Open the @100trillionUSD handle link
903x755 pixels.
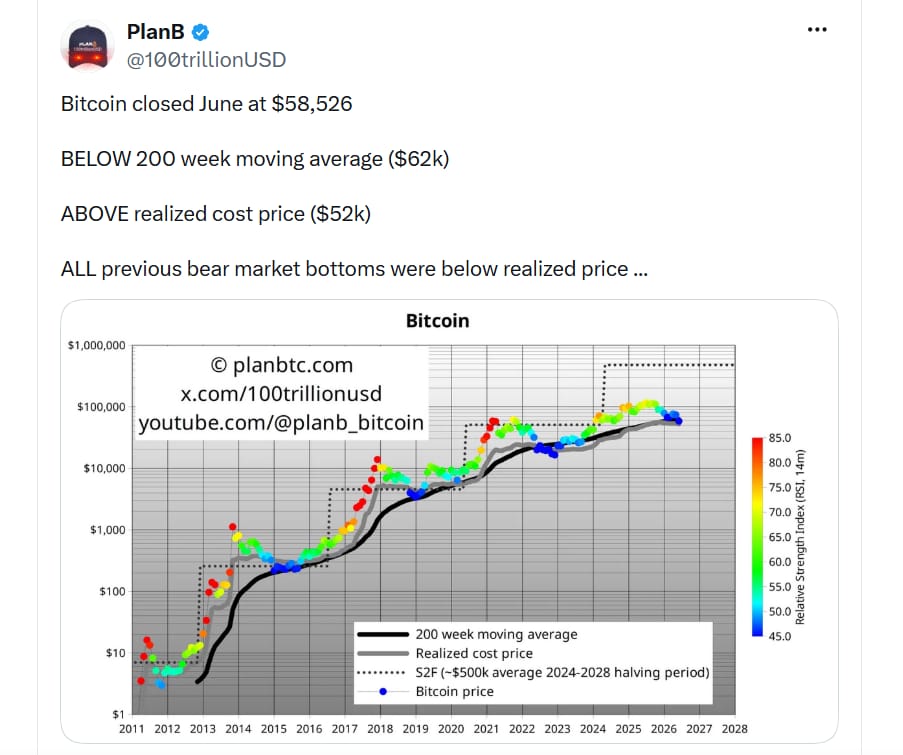(x=206, y=60)
